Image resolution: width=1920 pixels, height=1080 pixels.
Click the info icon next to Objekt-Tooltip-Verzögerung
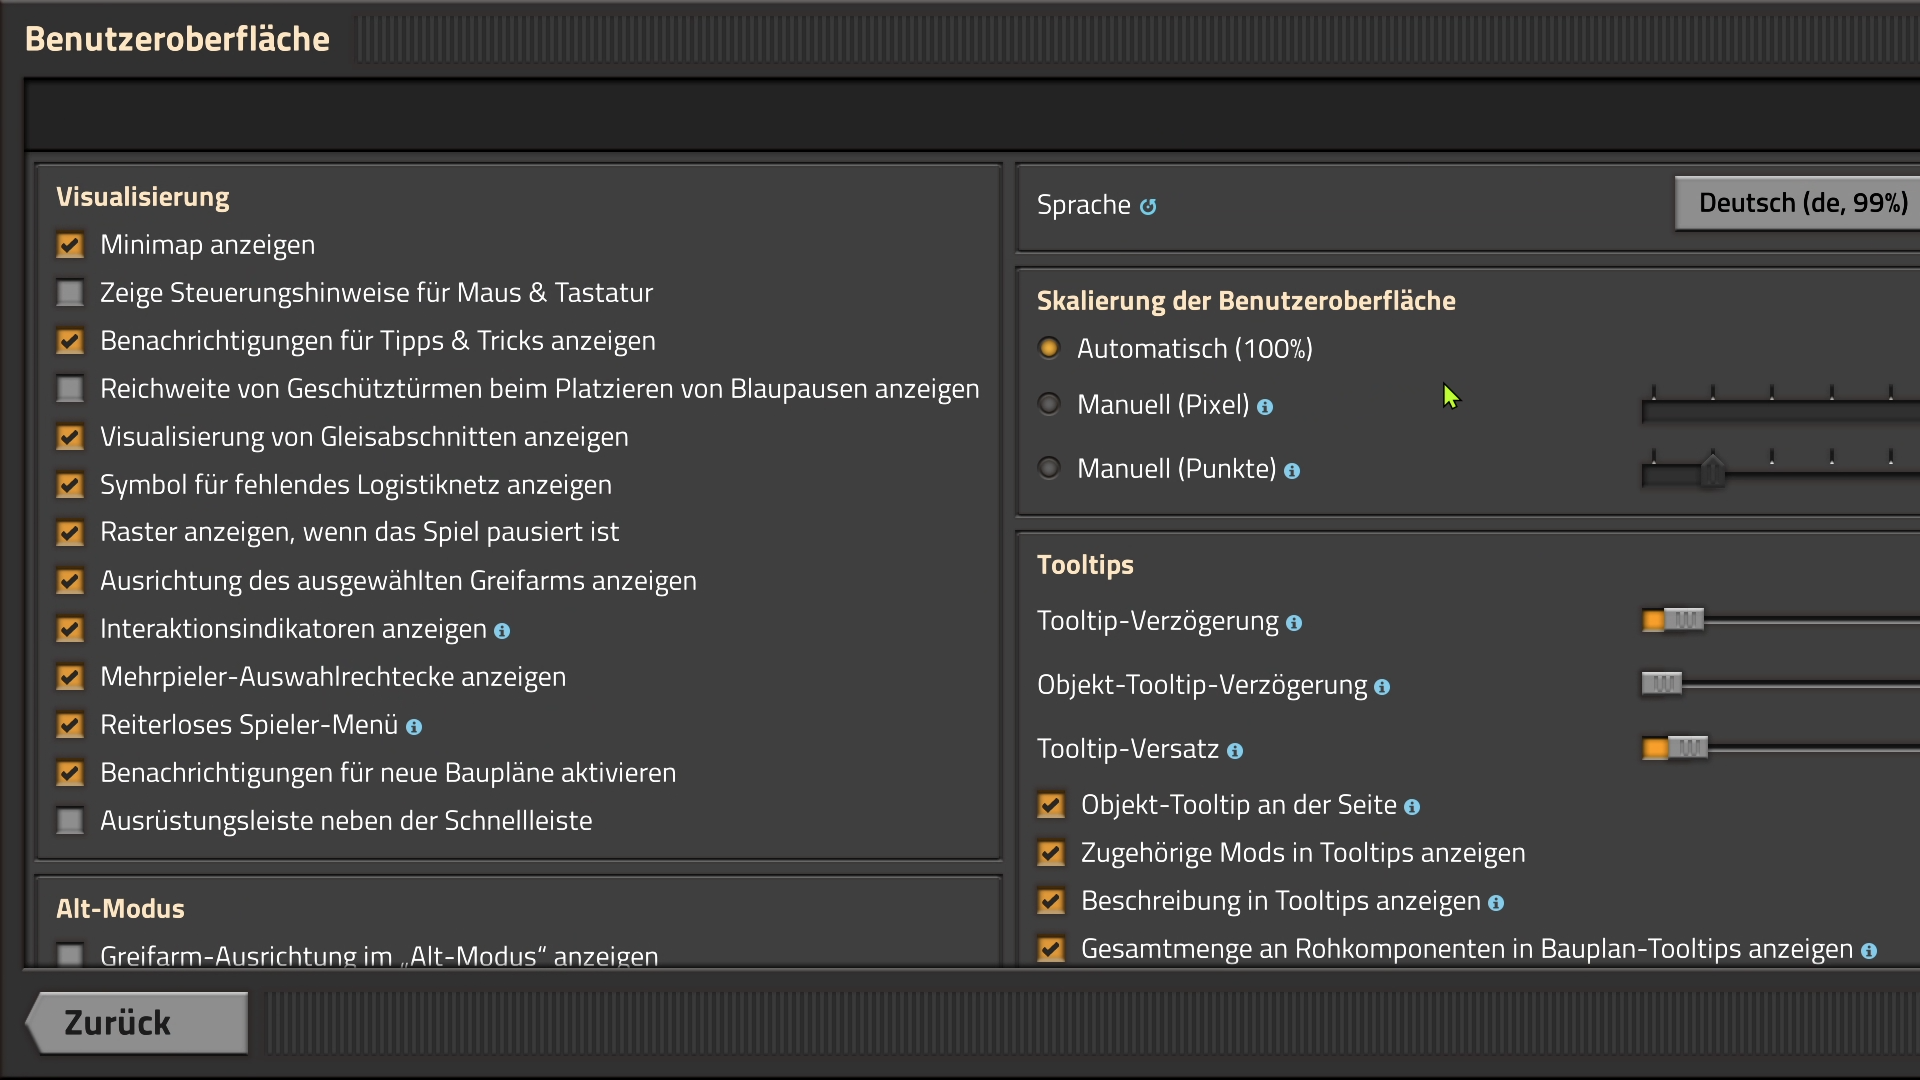[1382, 687]
